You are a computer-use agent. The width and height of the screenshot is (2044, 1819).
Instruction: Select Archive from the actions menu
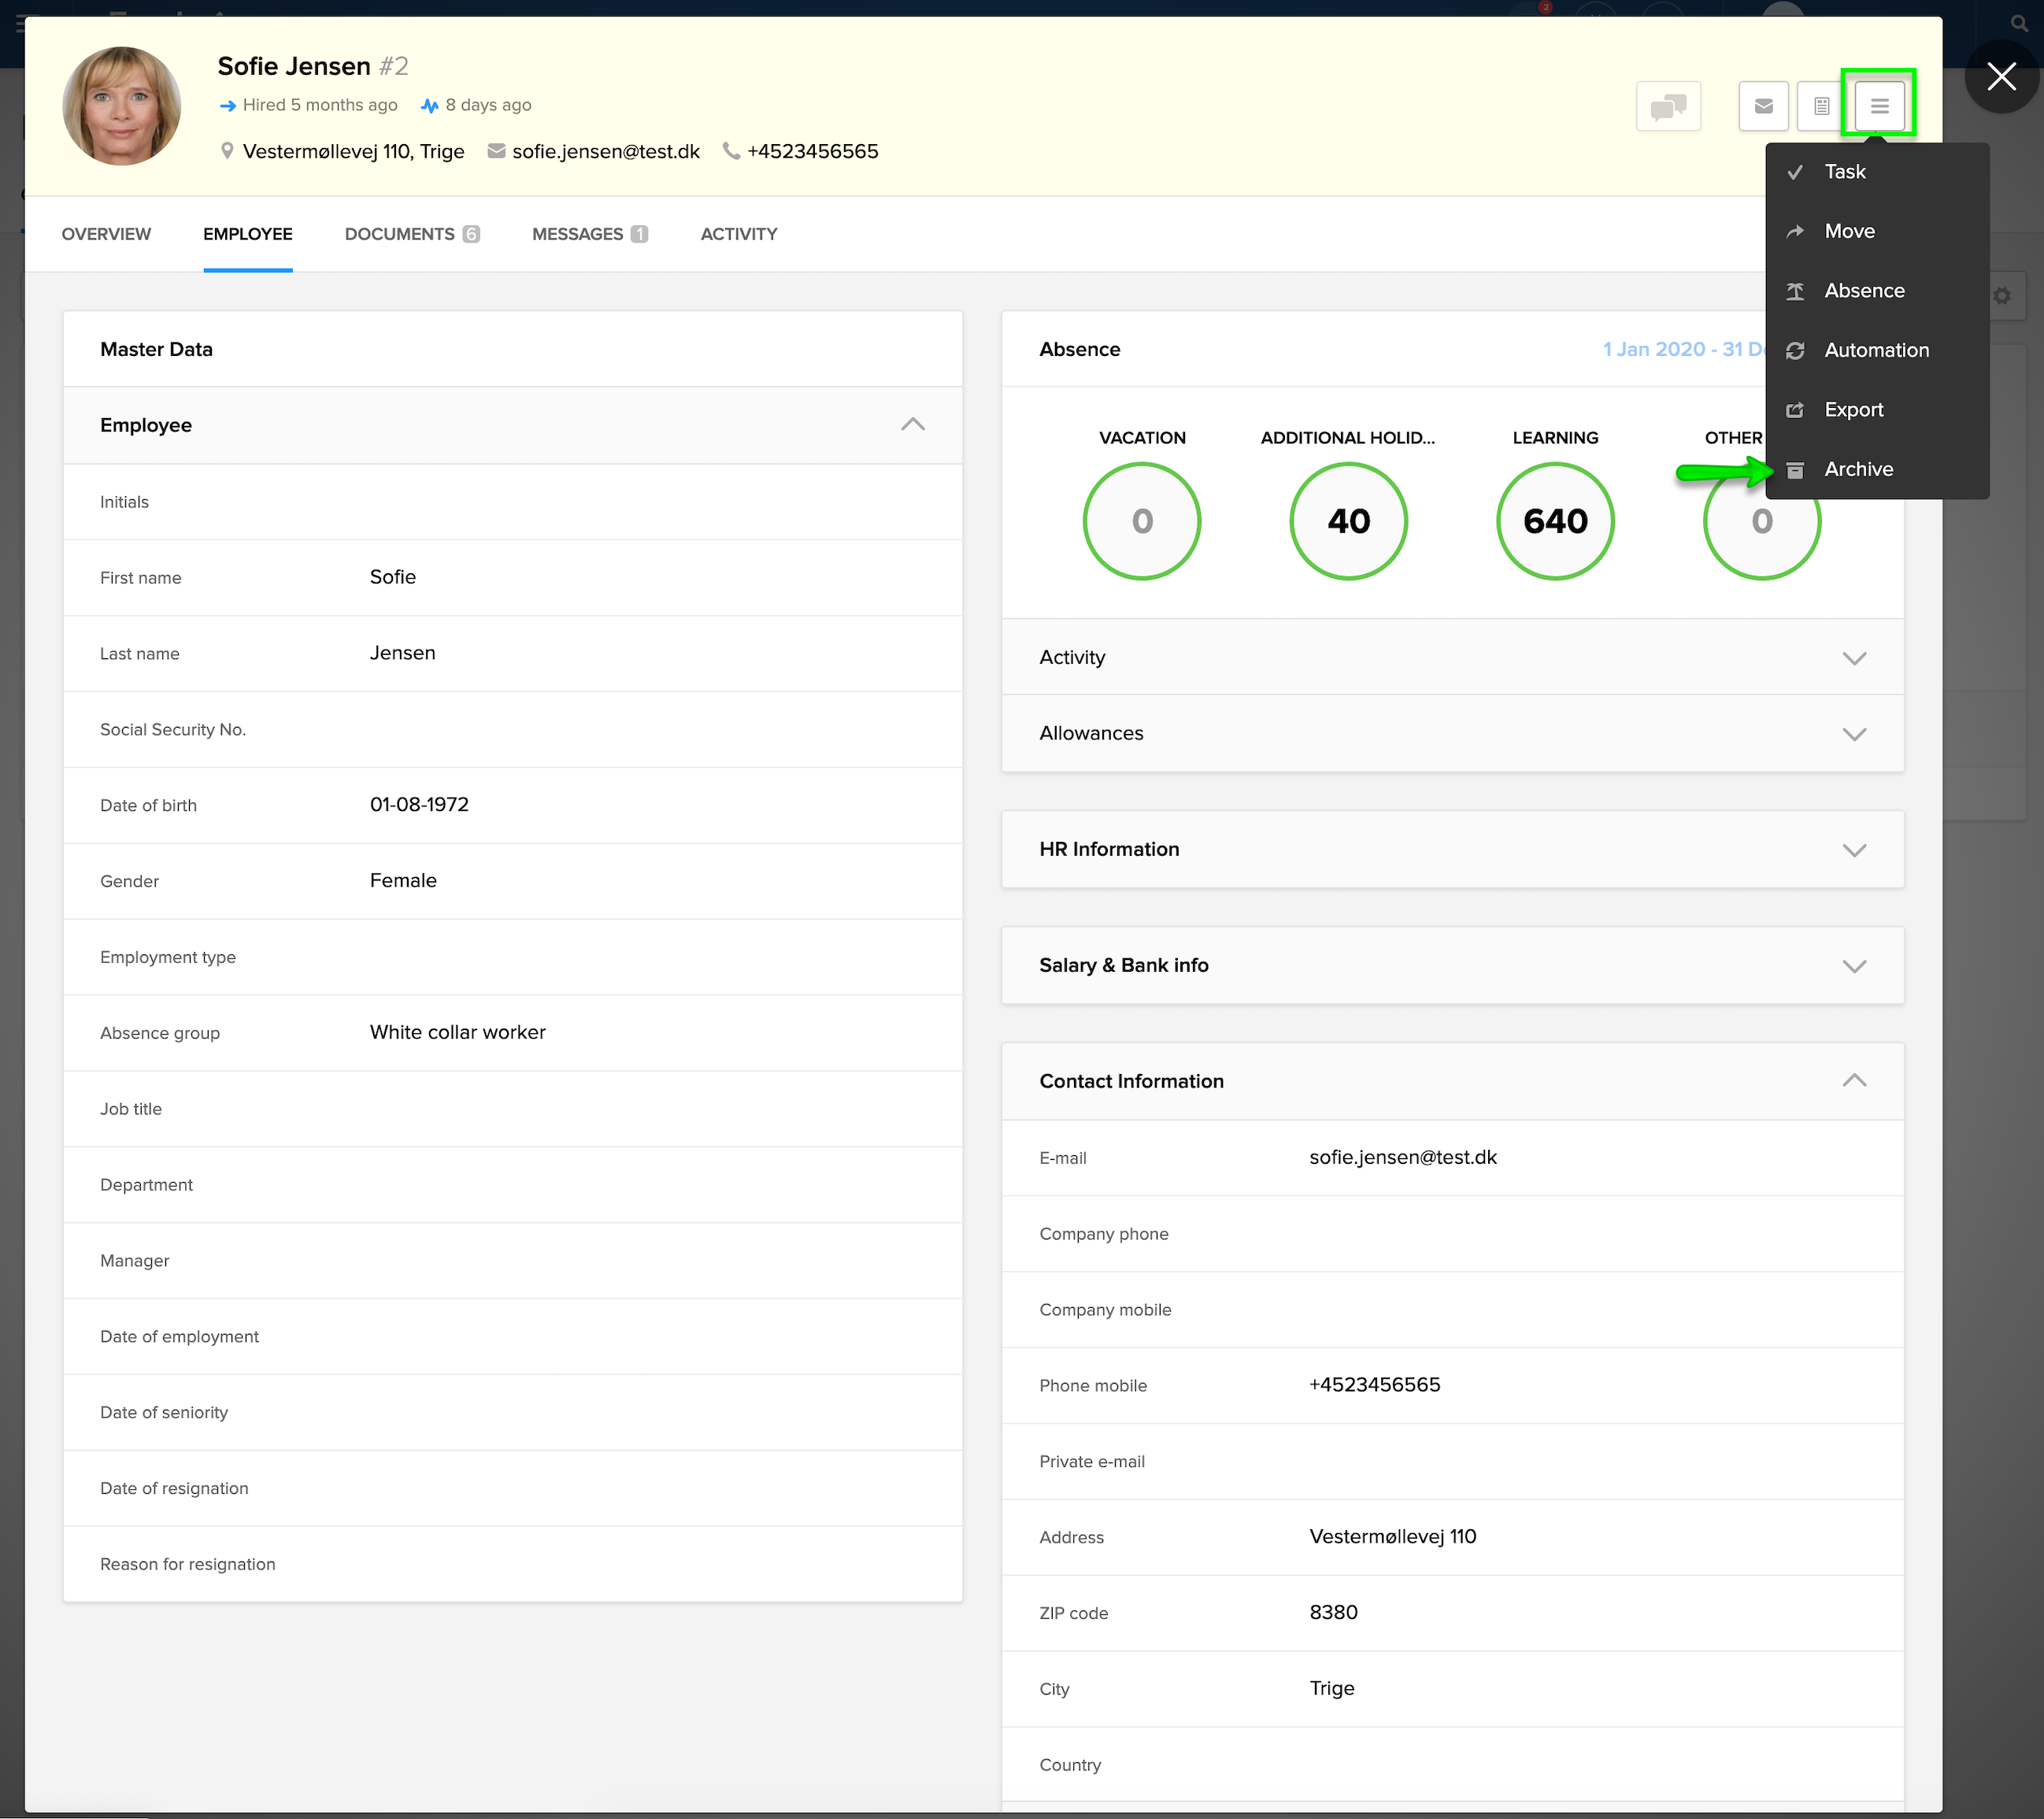click(1858, 469)
